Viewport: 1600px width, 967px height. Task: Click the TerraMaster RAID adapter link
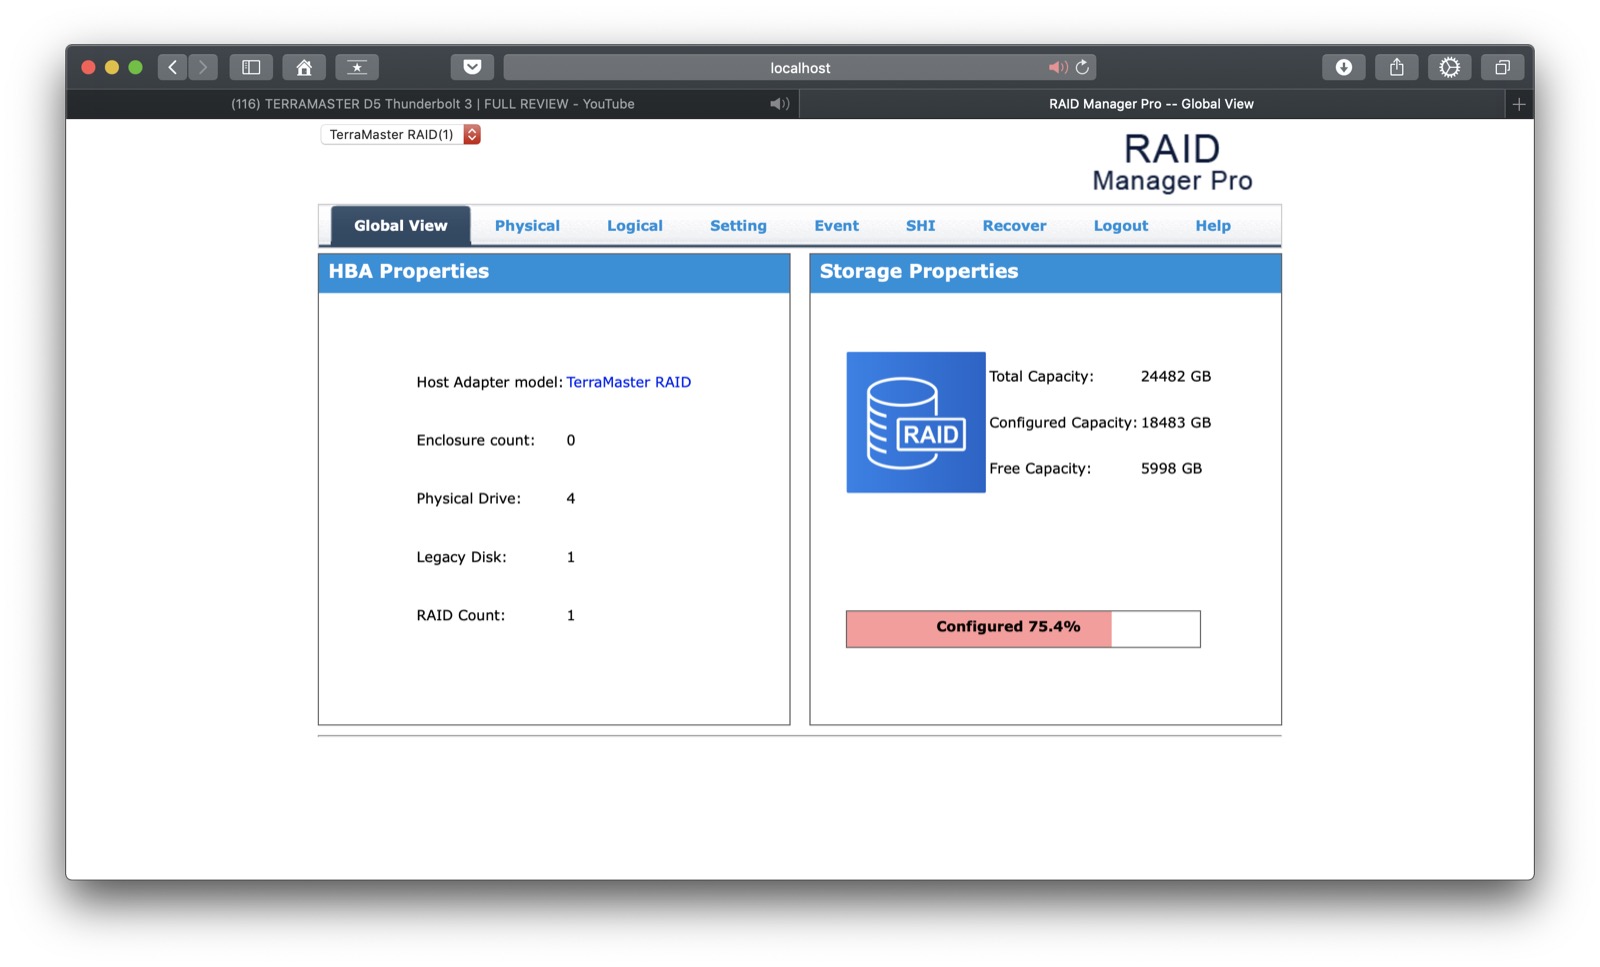(x=629, y=382)
